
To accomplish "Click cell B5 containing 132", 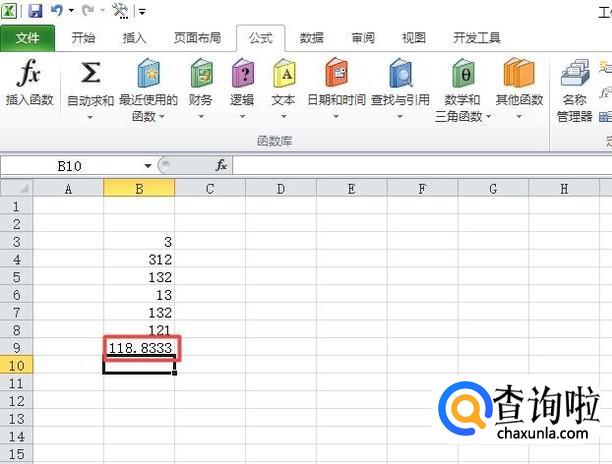I will (x=139, y=277).
